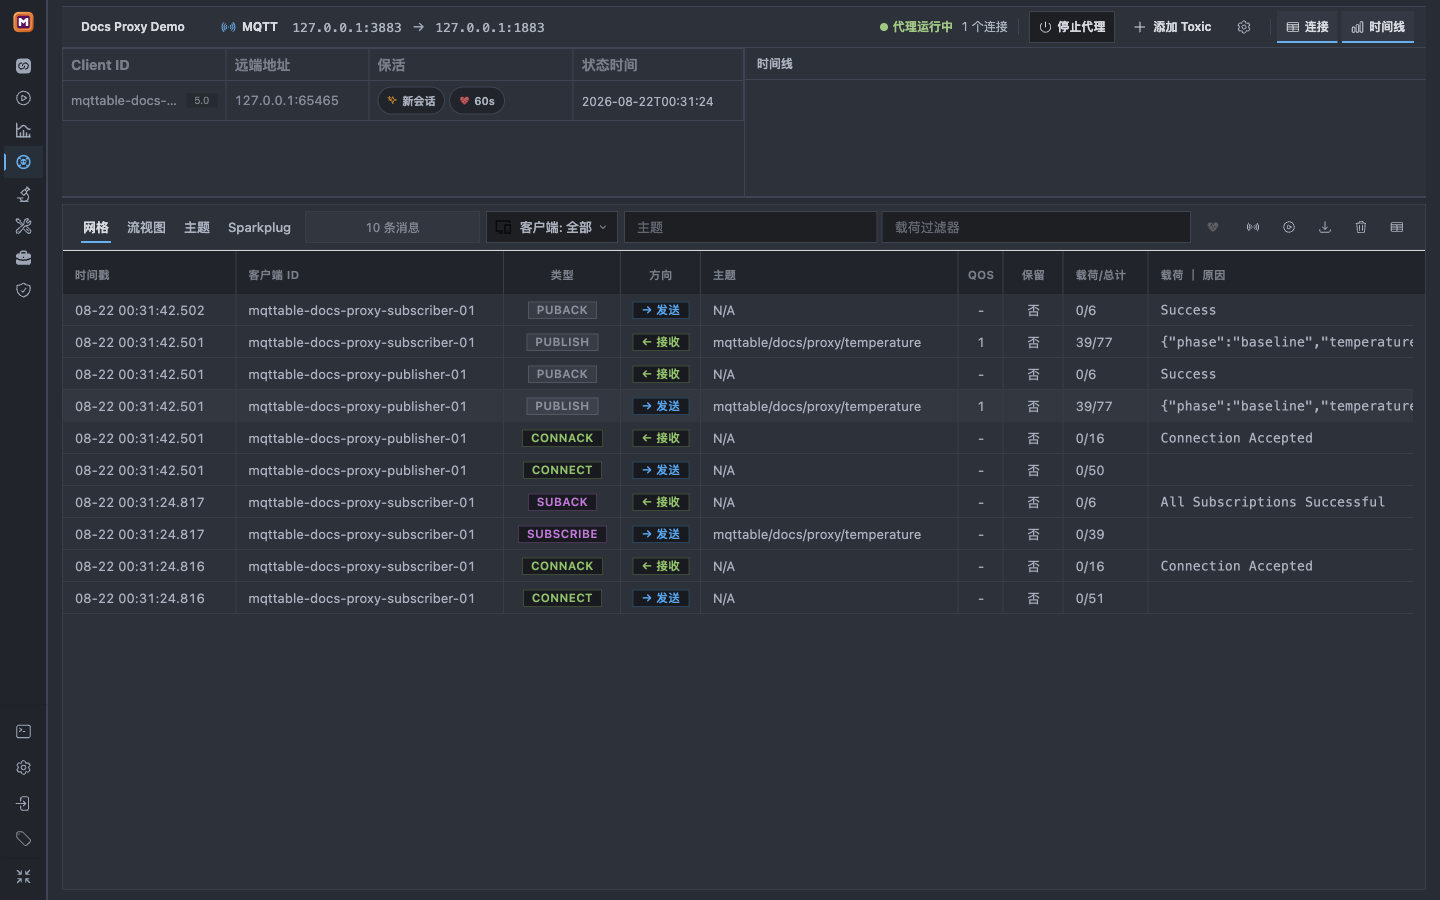
Task: Click the 添加 Toxic button
Action: click(x=1172, y=27)
